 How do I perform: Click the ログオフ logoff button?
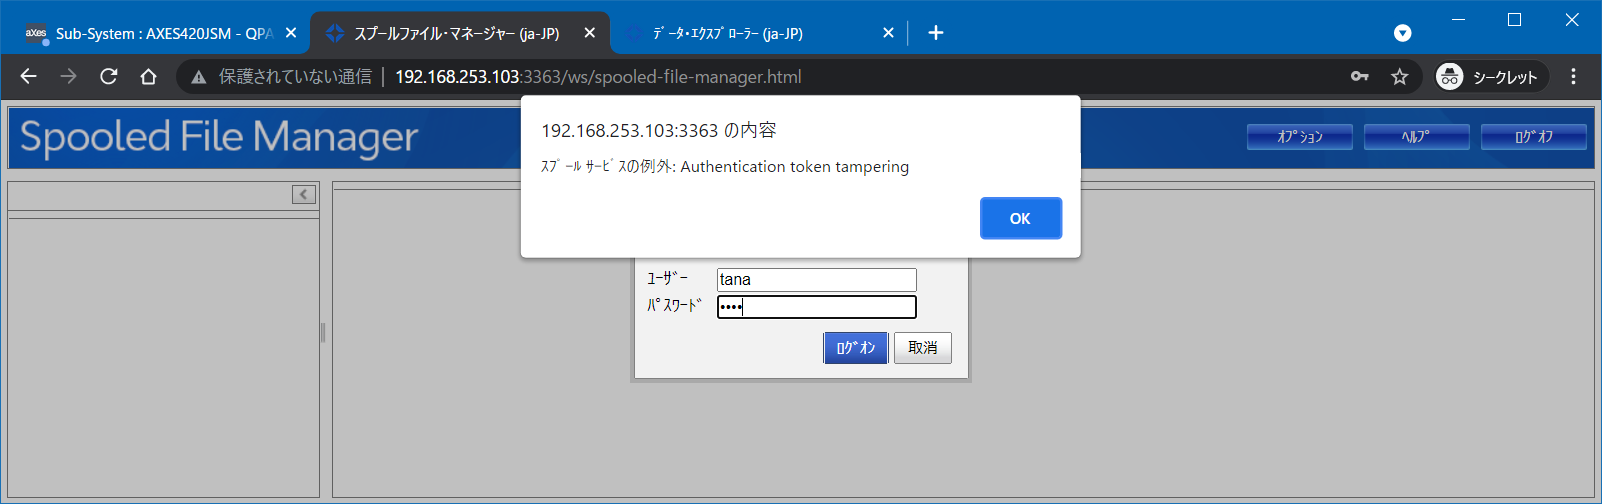(x=1533, y=137)
